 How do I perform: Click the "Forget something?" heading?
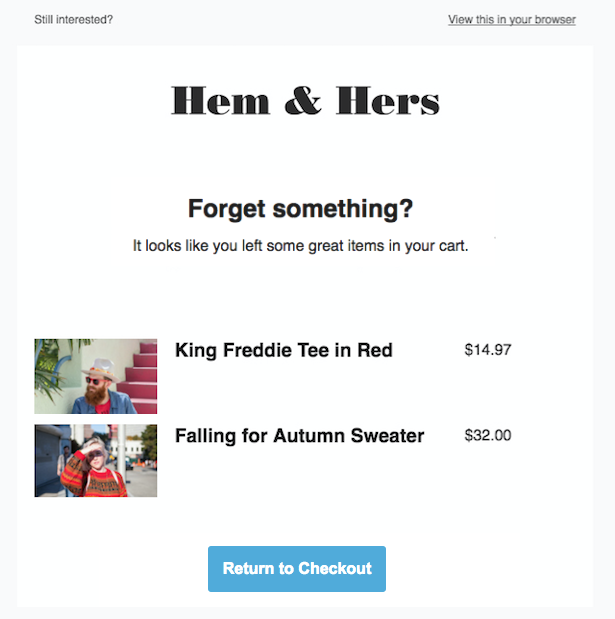(x=300, y=209)
